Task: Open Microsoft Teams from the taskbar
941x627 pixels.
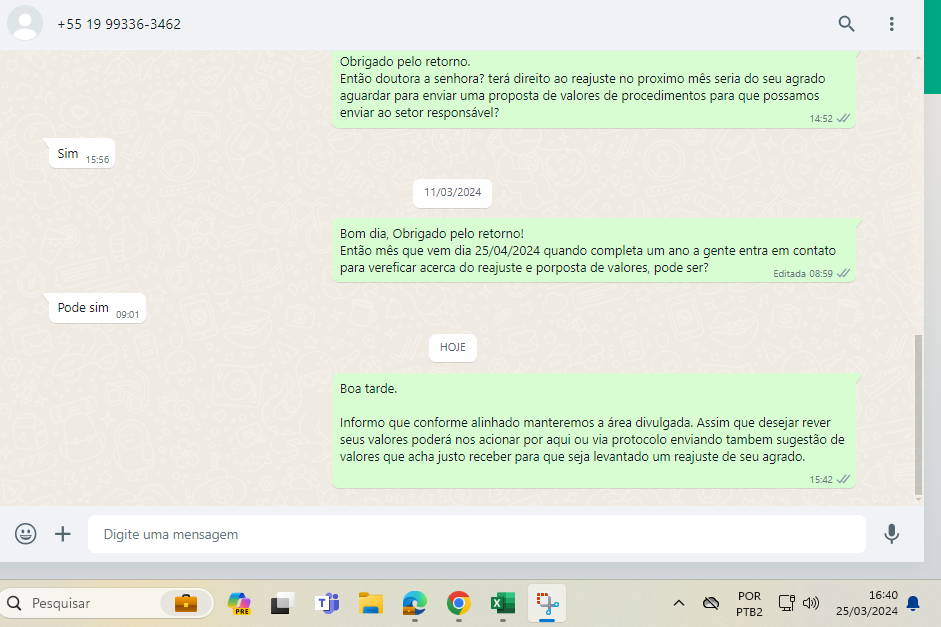Action: pyautogui.click(x=327, y=603)
